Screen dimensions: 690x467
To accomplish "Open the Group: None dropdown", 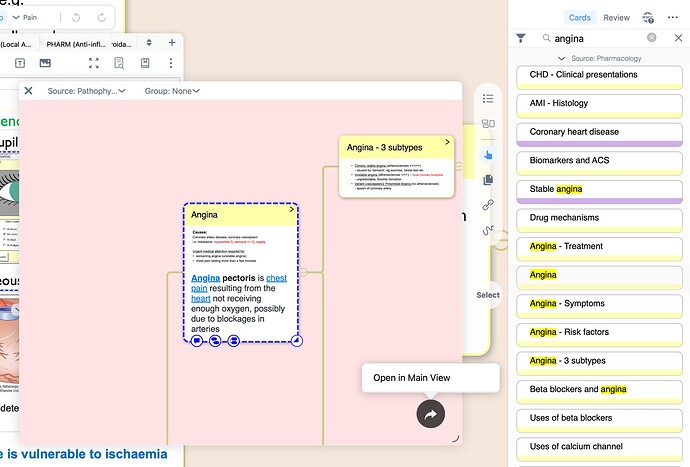I will point(172,91).
